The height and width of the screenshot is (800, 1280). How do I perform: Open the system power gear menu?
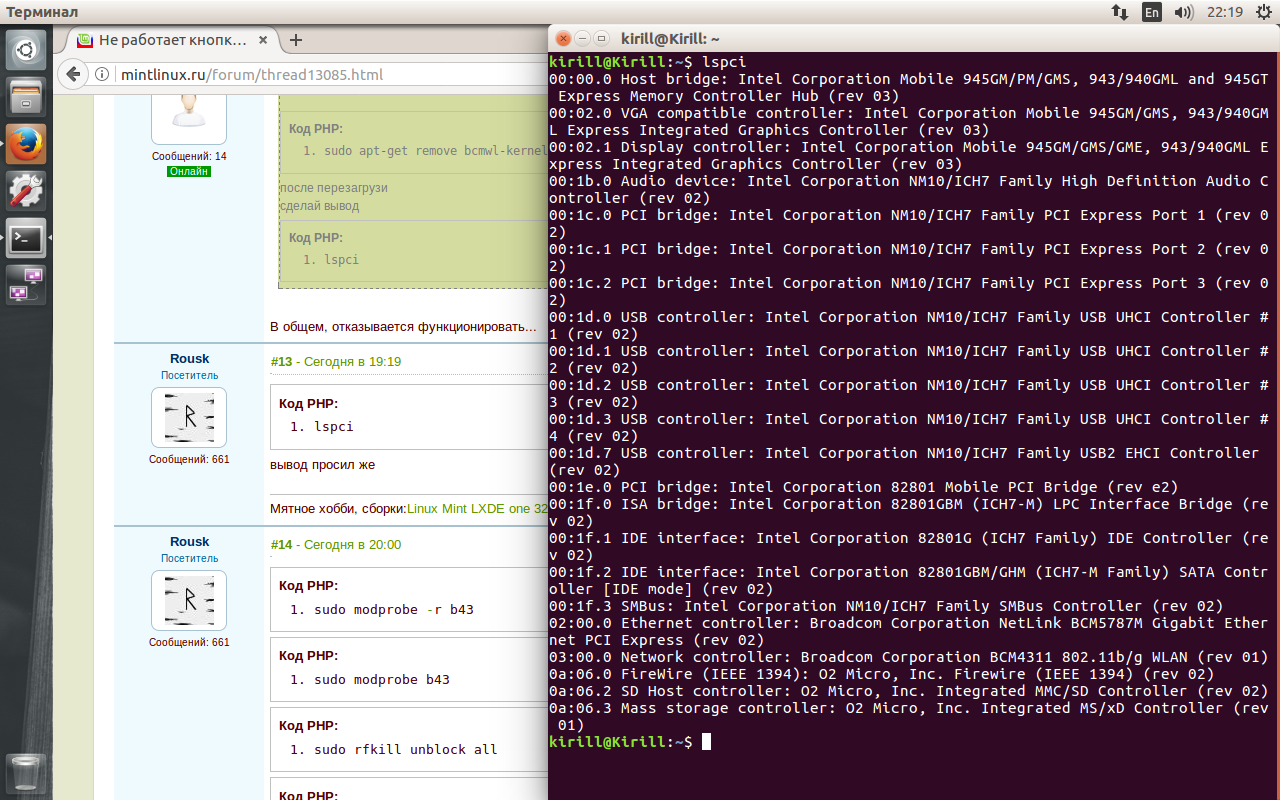click(1262, 12)
